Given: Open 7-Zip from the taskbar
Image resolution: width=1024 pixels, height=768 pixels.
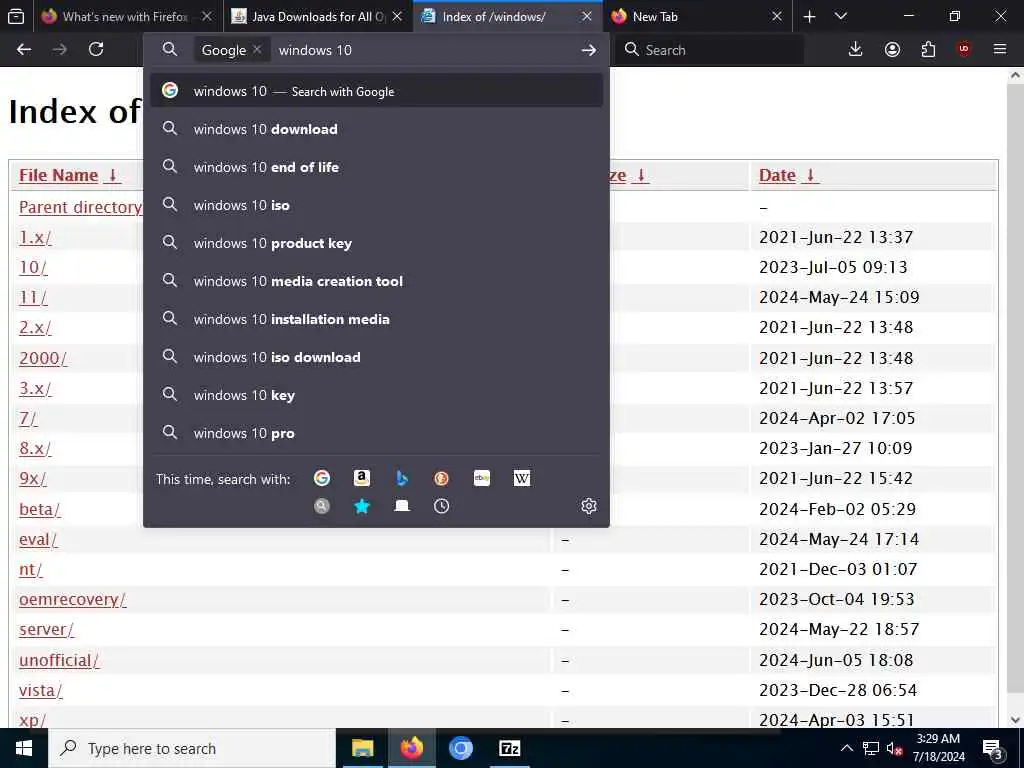Looking at the screenshot, I should [509, 748].
